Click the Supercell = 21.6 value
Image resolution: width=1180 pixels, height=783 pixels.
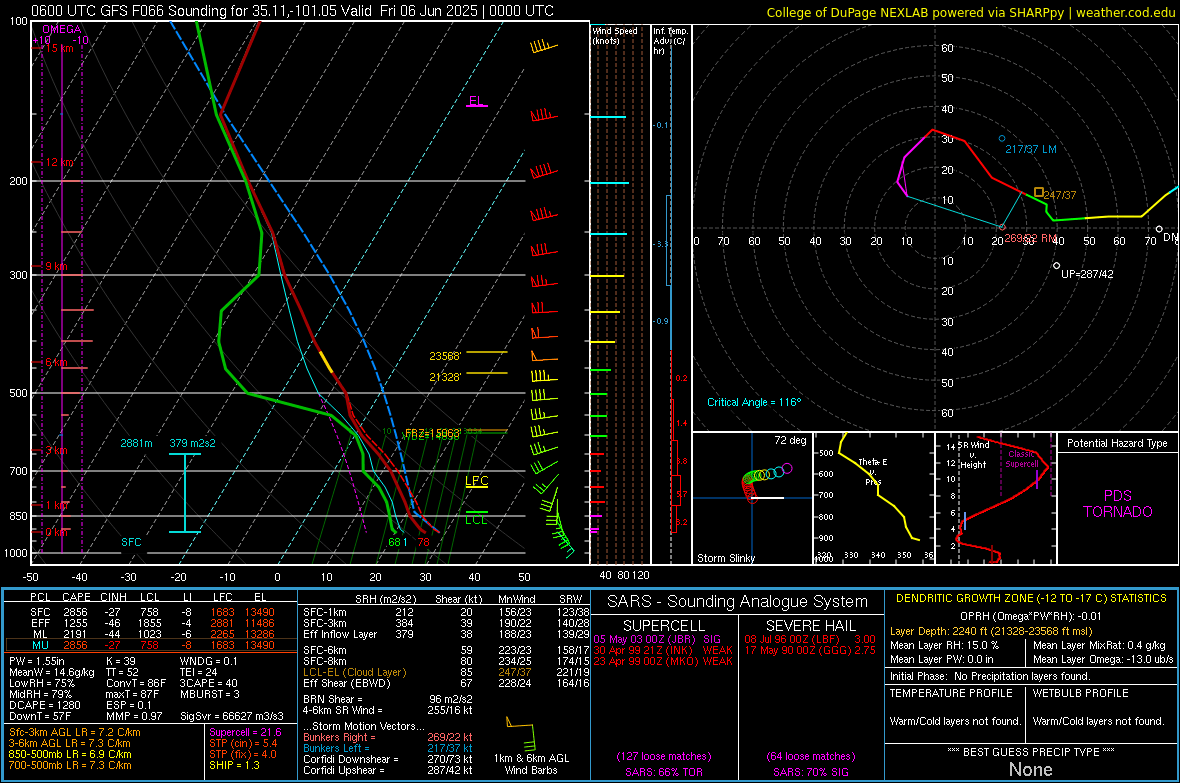point(245,732)
